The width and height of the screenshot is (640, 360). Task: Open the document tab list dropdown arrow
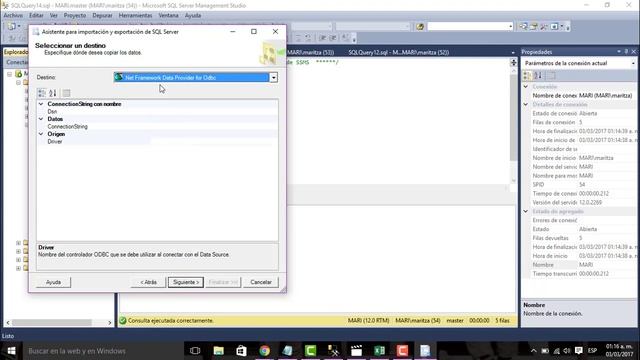[513, 52]
